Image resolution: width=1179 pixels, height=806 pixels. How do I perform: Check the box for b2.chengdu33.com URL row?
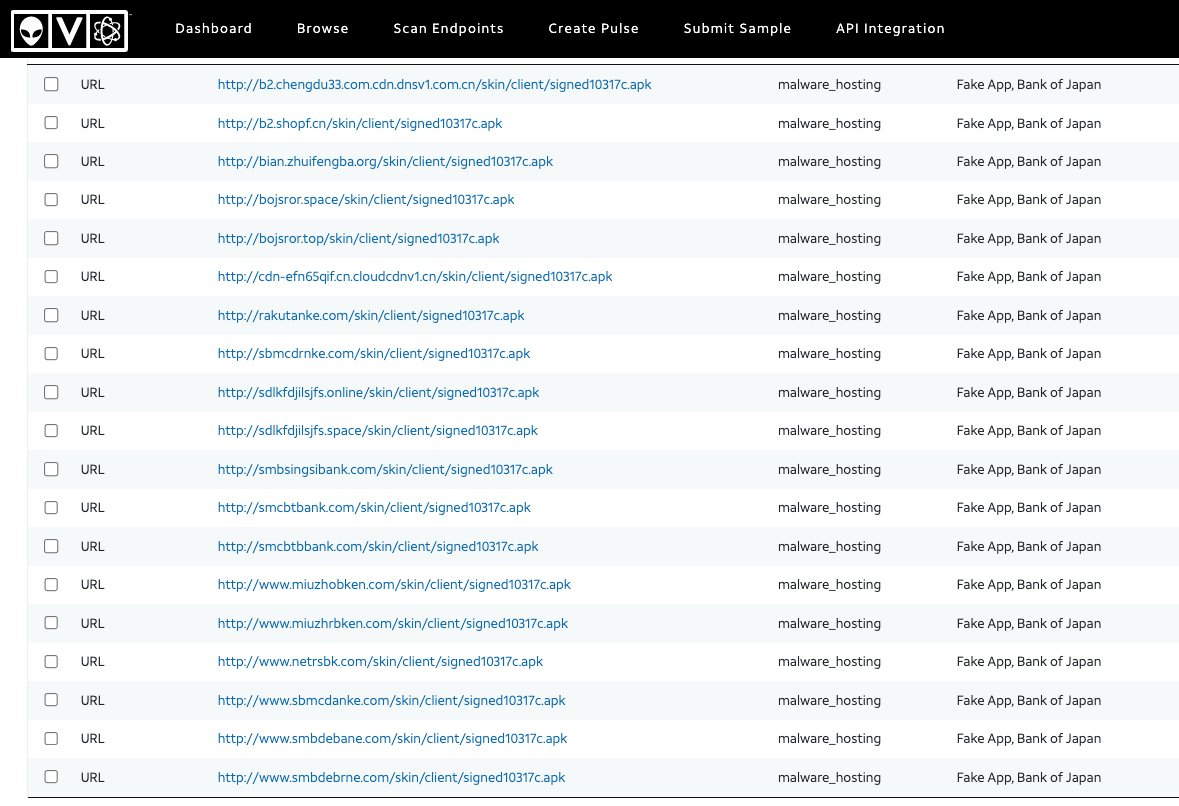click(x=51, y=84)
